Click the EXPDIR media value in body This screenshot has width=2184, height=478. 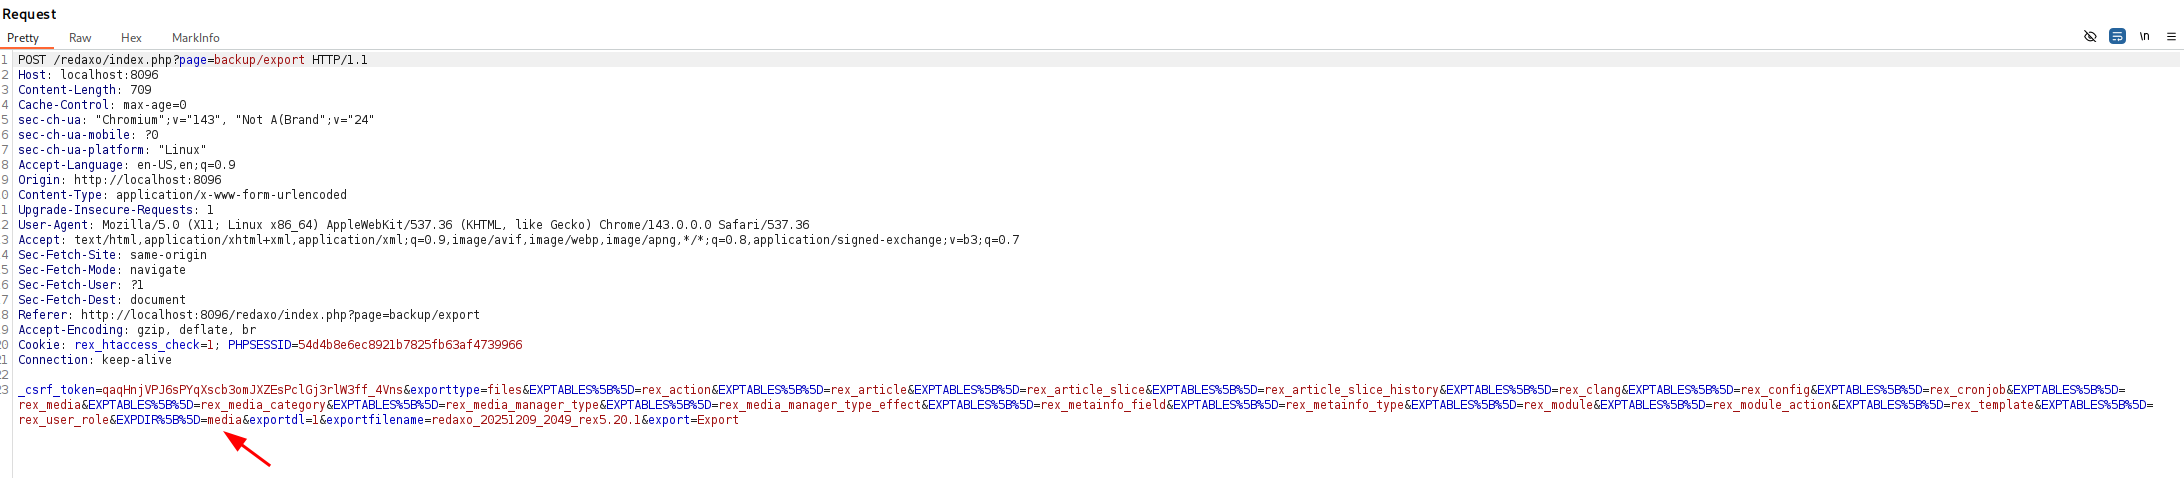coord(225,420)
